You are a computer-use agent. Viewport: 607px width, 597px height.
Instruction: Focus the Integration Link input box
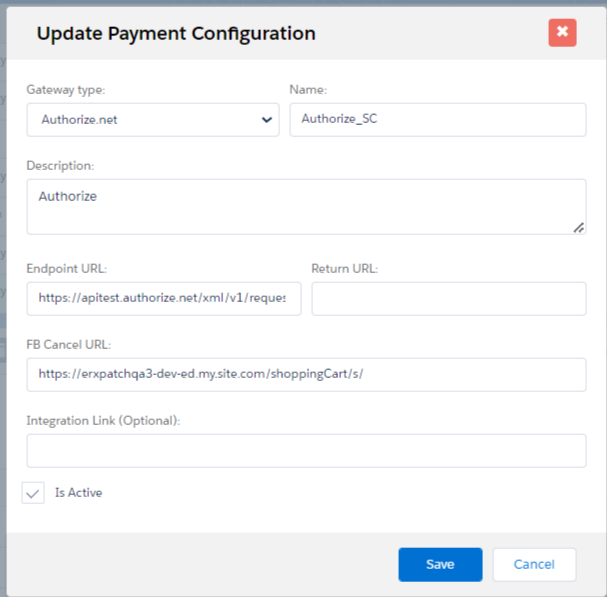coord(306,450)
